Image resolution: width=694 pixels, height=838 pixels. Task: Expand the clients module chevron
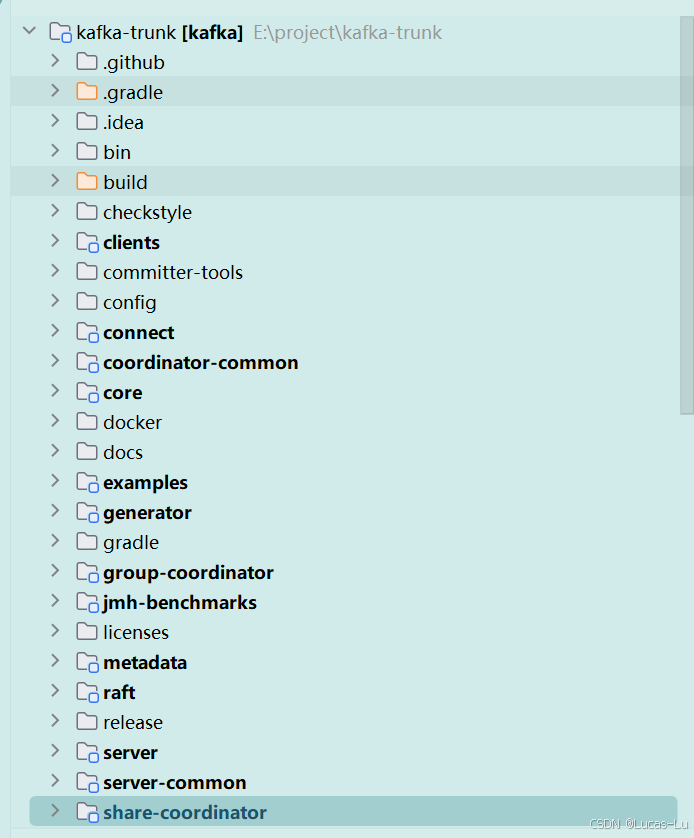[x=55, y=241]
